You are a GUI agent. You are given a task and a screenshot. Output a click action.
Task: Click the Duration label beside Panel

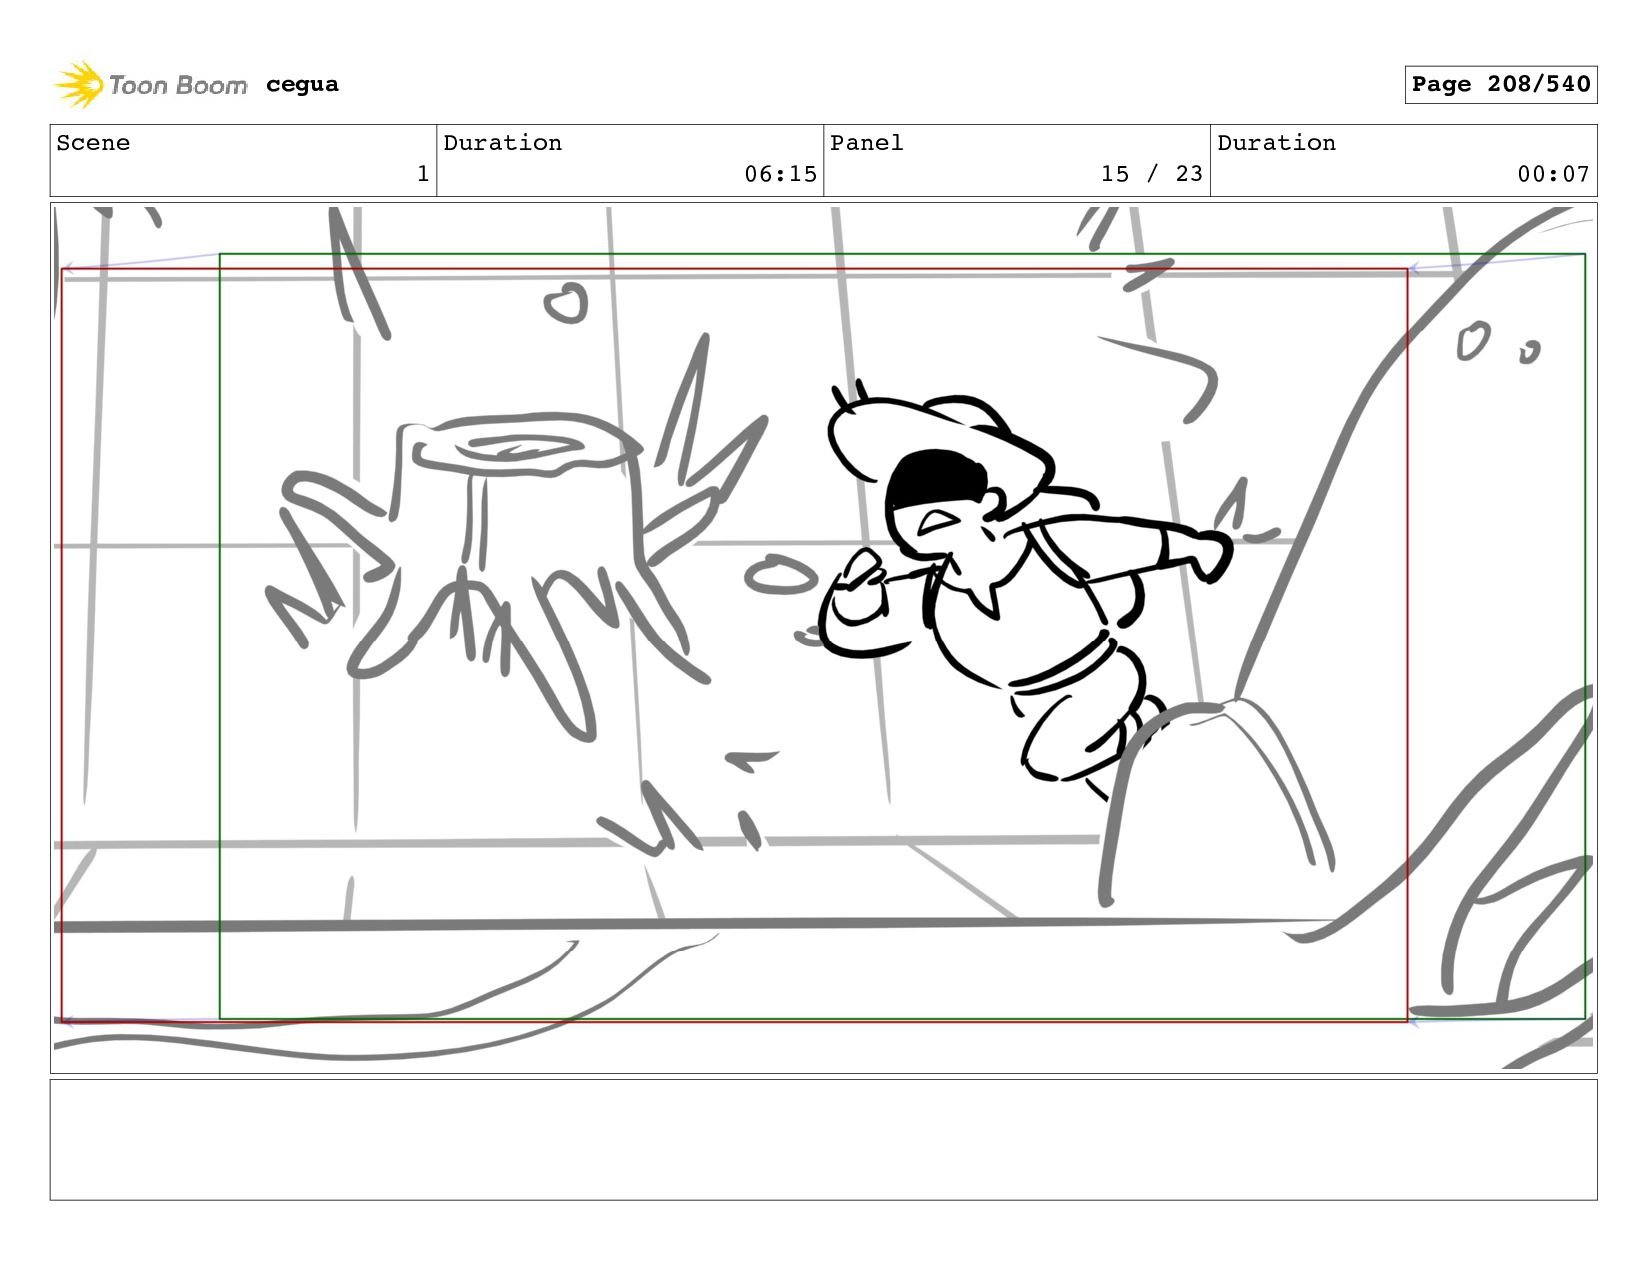(1276, 143)
